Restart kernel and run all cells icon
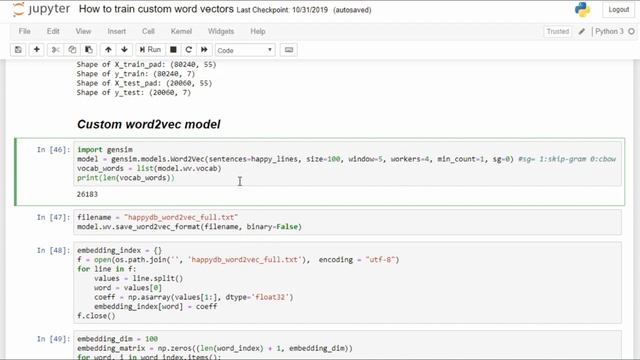Viewport: 640px width, 360px height. [204, 50]
